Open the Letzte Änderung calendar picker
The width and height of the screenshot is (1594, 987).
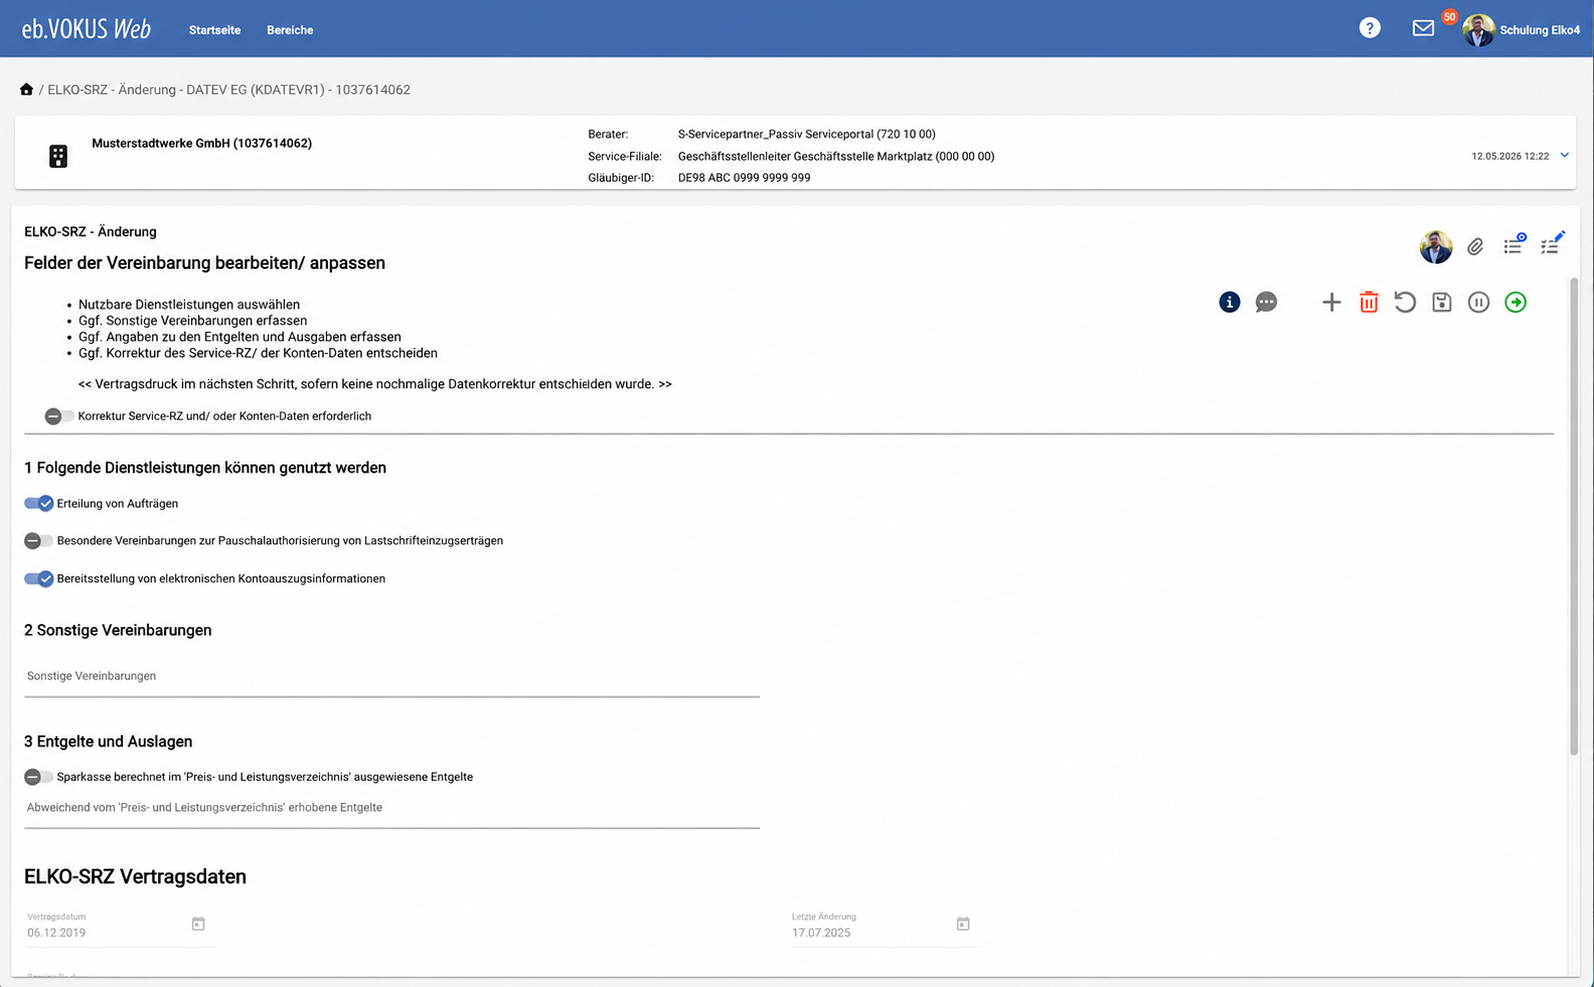tap(963, 924)
